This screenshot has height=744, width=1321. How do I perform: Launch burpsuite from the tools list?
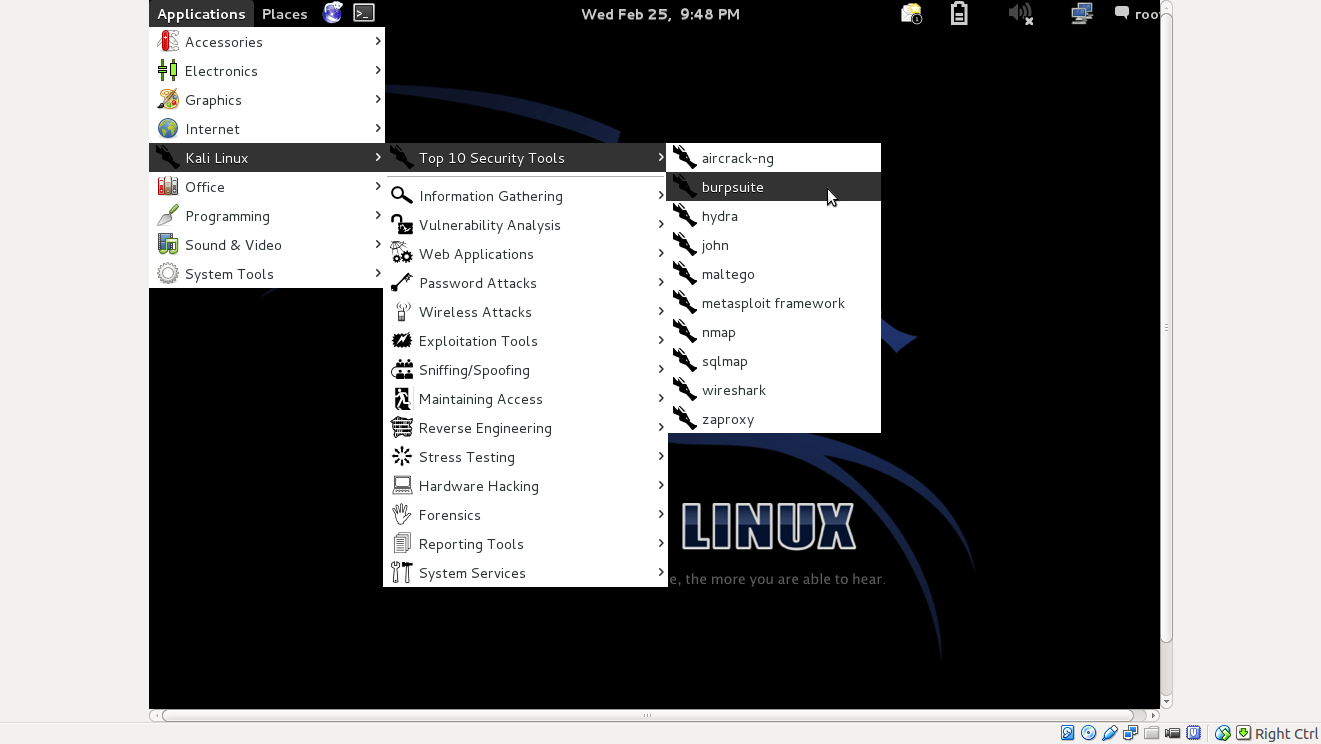click(x=774, y=187)
